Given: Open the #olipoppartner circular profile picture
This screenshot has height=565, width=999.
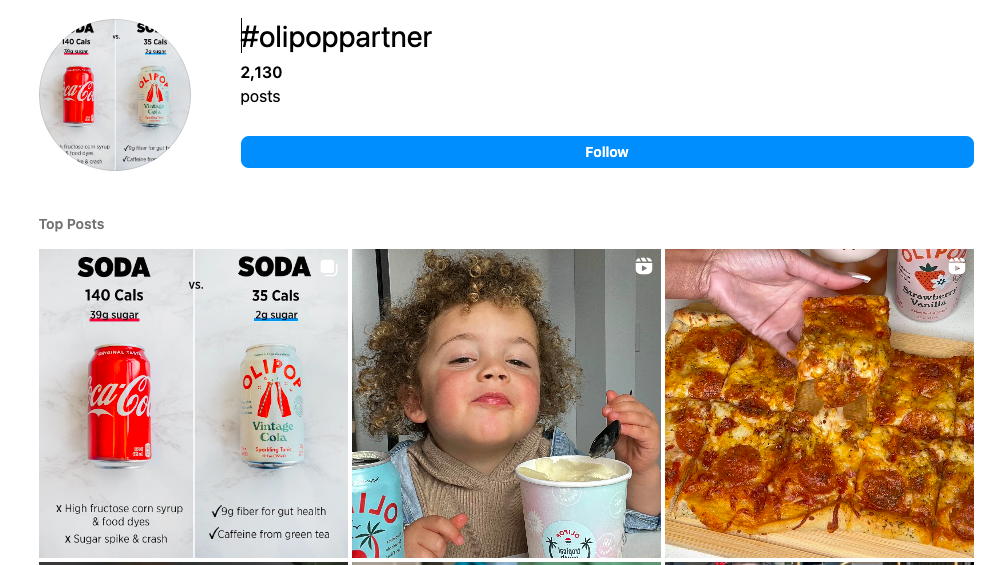Looking at the screenshot, I should pos(115,95).
